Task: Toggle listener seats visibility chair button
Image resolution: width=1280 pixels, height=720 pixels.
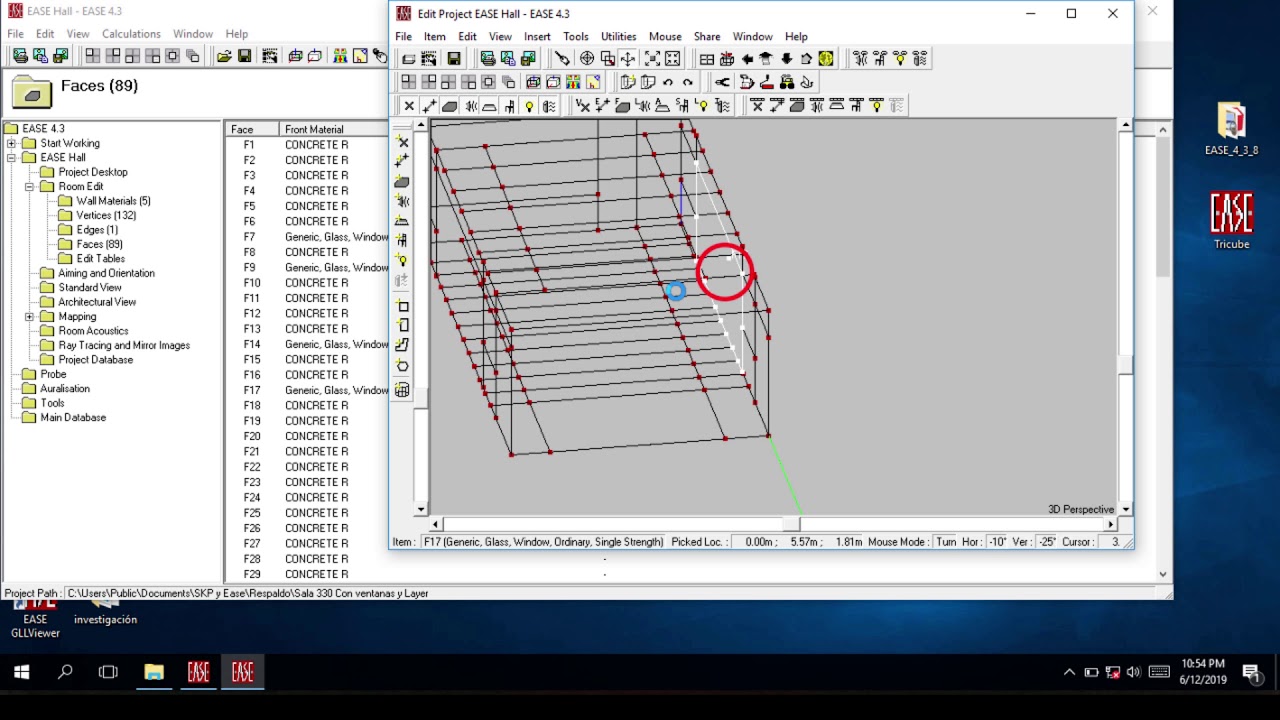Action: (509, 106)
